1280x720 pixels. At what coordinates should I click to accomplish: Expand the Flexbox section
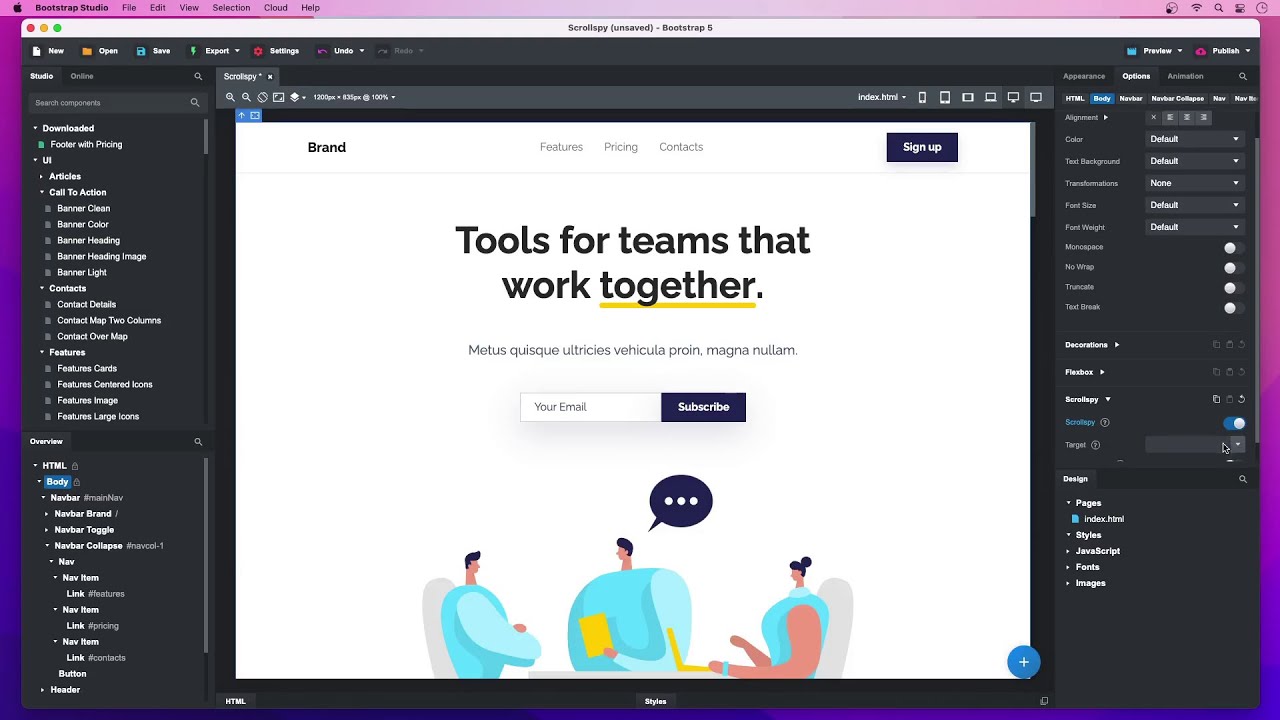pyautogui.click(x=1083, y=371)
